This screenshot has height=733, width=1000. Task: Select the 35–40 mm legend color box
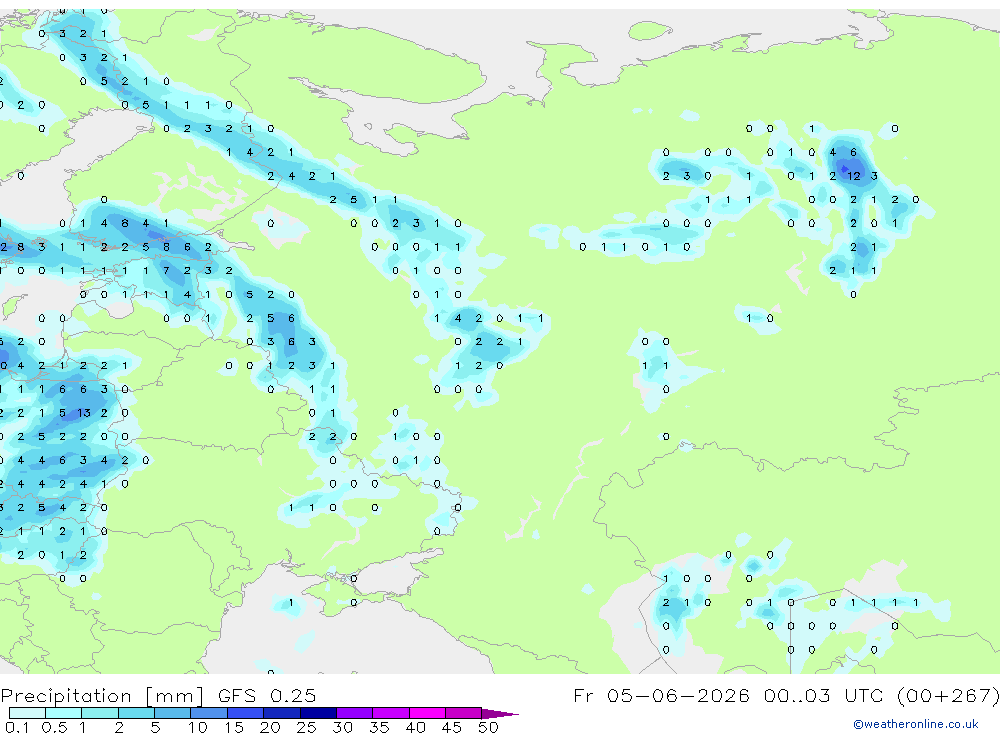[390, 713]
